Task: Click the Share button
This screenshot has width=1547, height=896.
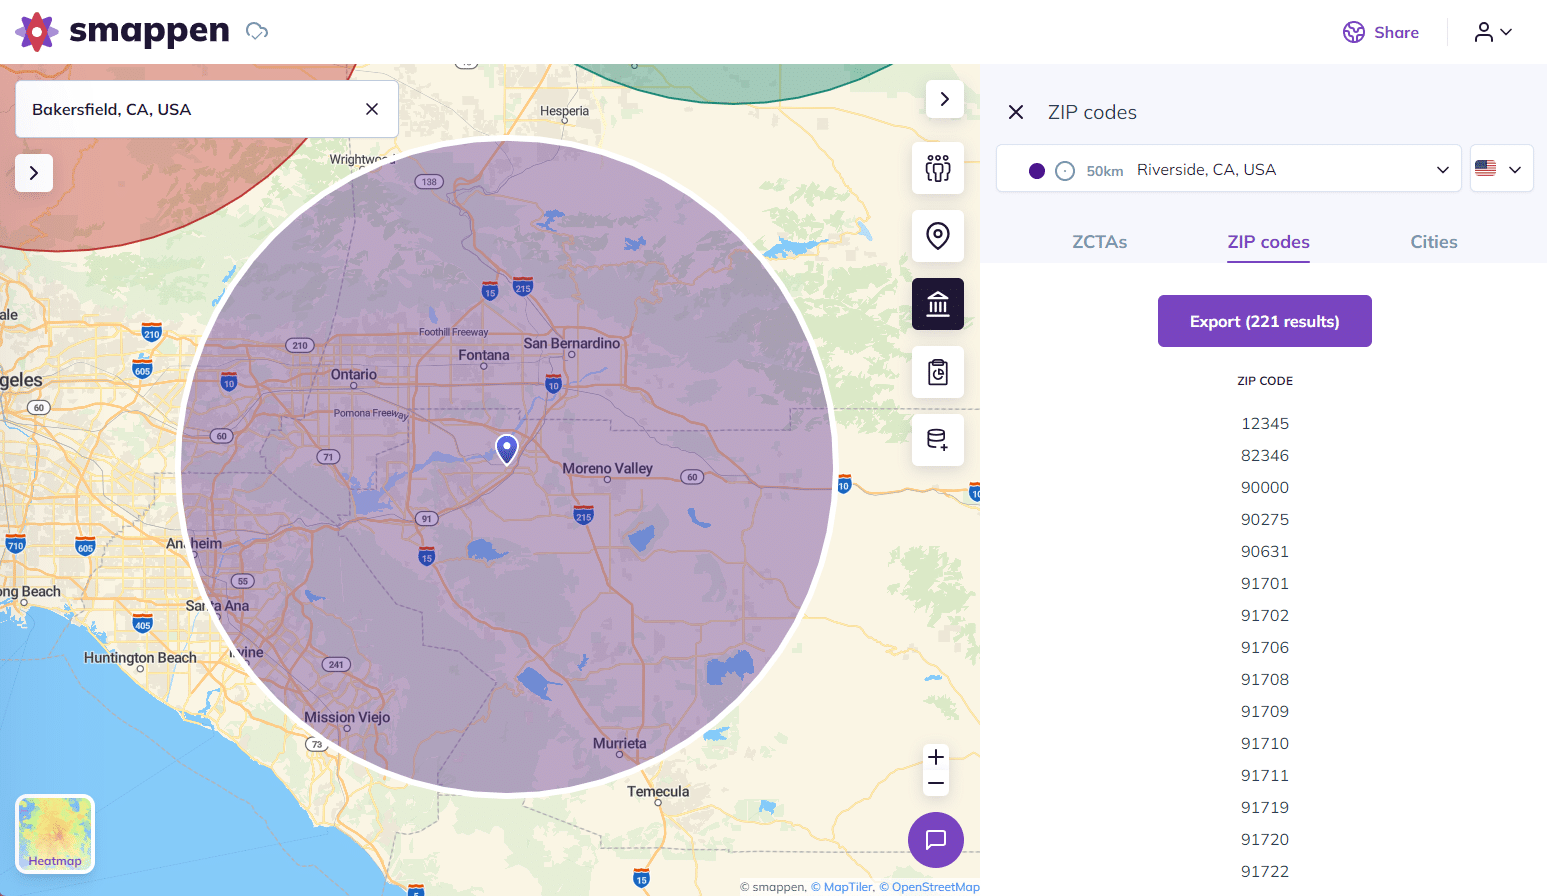Action: 1381,32
